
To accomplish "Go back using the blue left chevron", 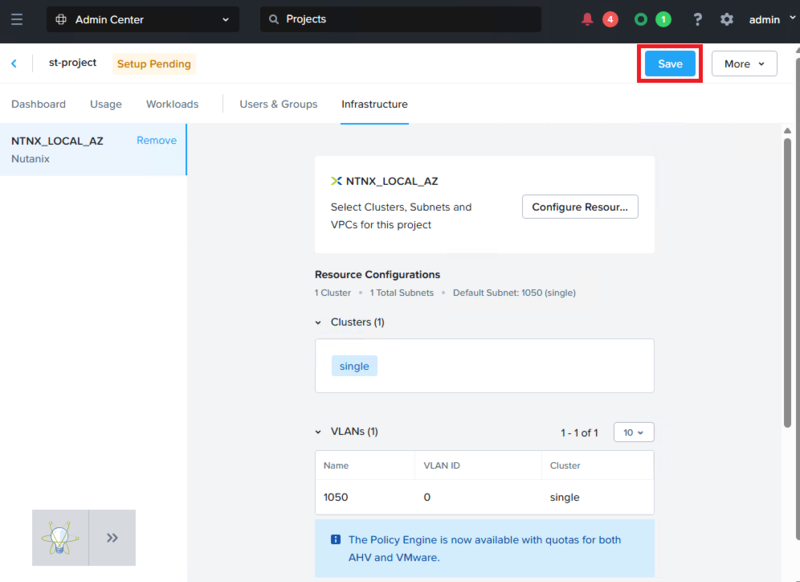I will (x=14, y=63).
